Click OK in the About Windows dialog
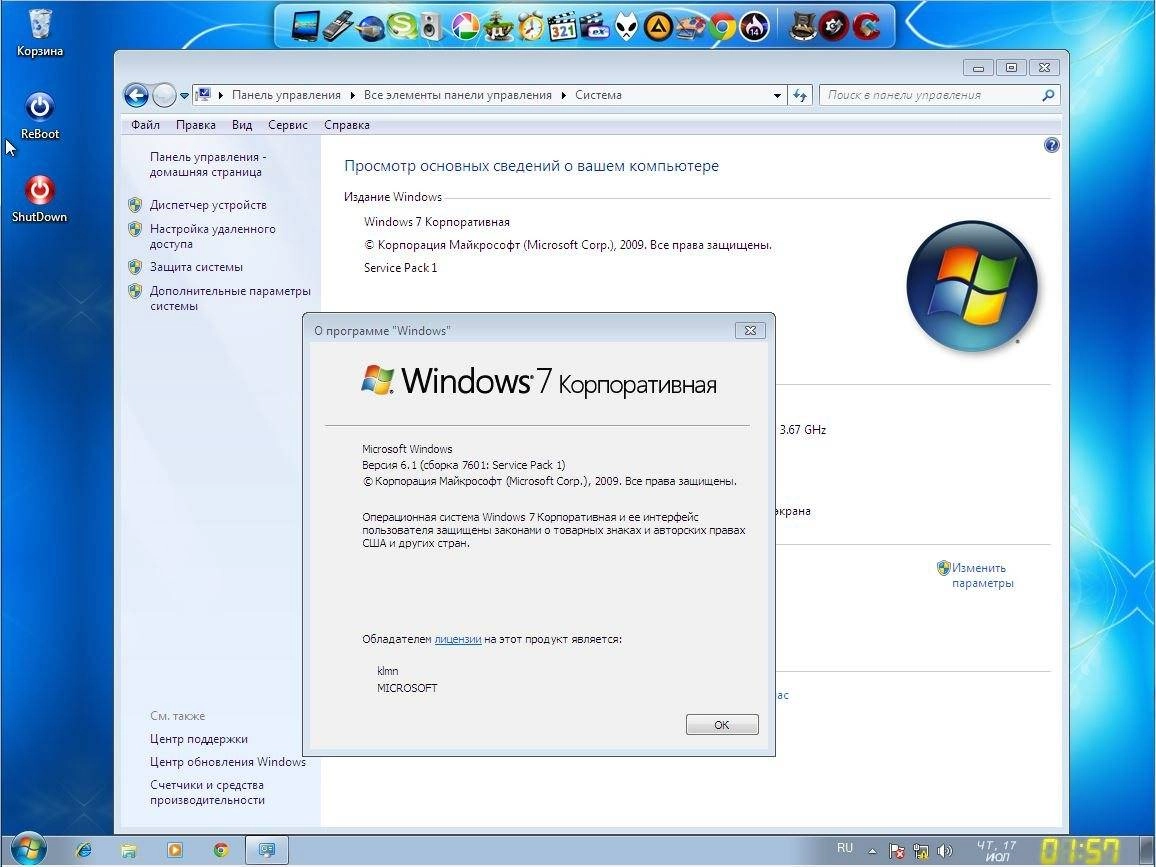 [x=722, y=725]
